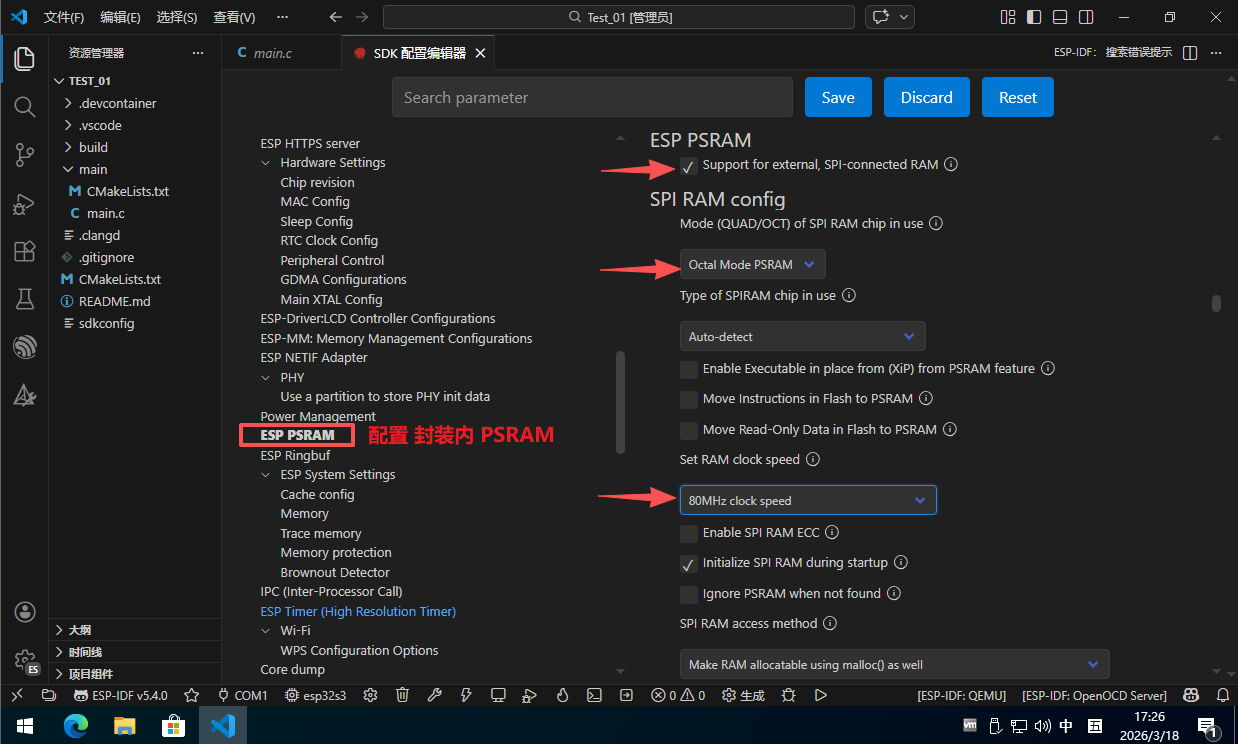Toggle Initialize SPI RAM during startup checkbox
This screenshot has height=744, width=1238.
[689, 563]
